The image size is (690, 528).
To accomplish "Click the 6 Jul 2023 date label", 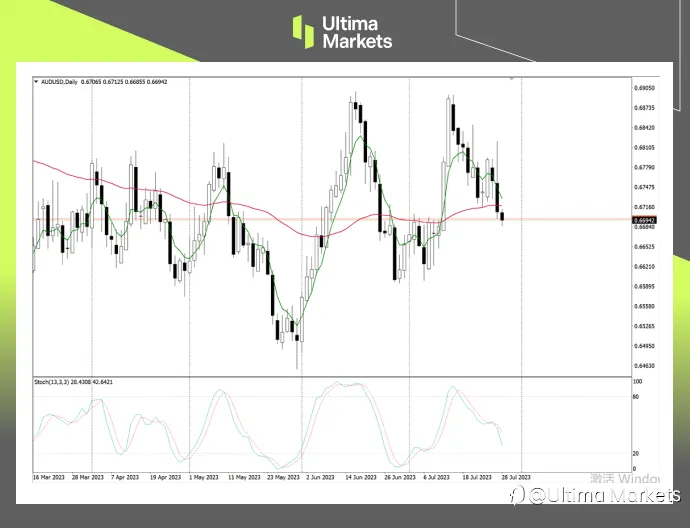I will tap(437, 477).
